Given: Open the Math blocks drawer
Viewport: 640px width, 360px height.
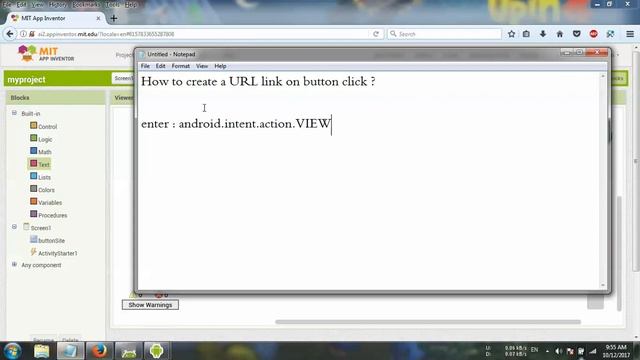Looking at the screenshot, I should point(40,151).
